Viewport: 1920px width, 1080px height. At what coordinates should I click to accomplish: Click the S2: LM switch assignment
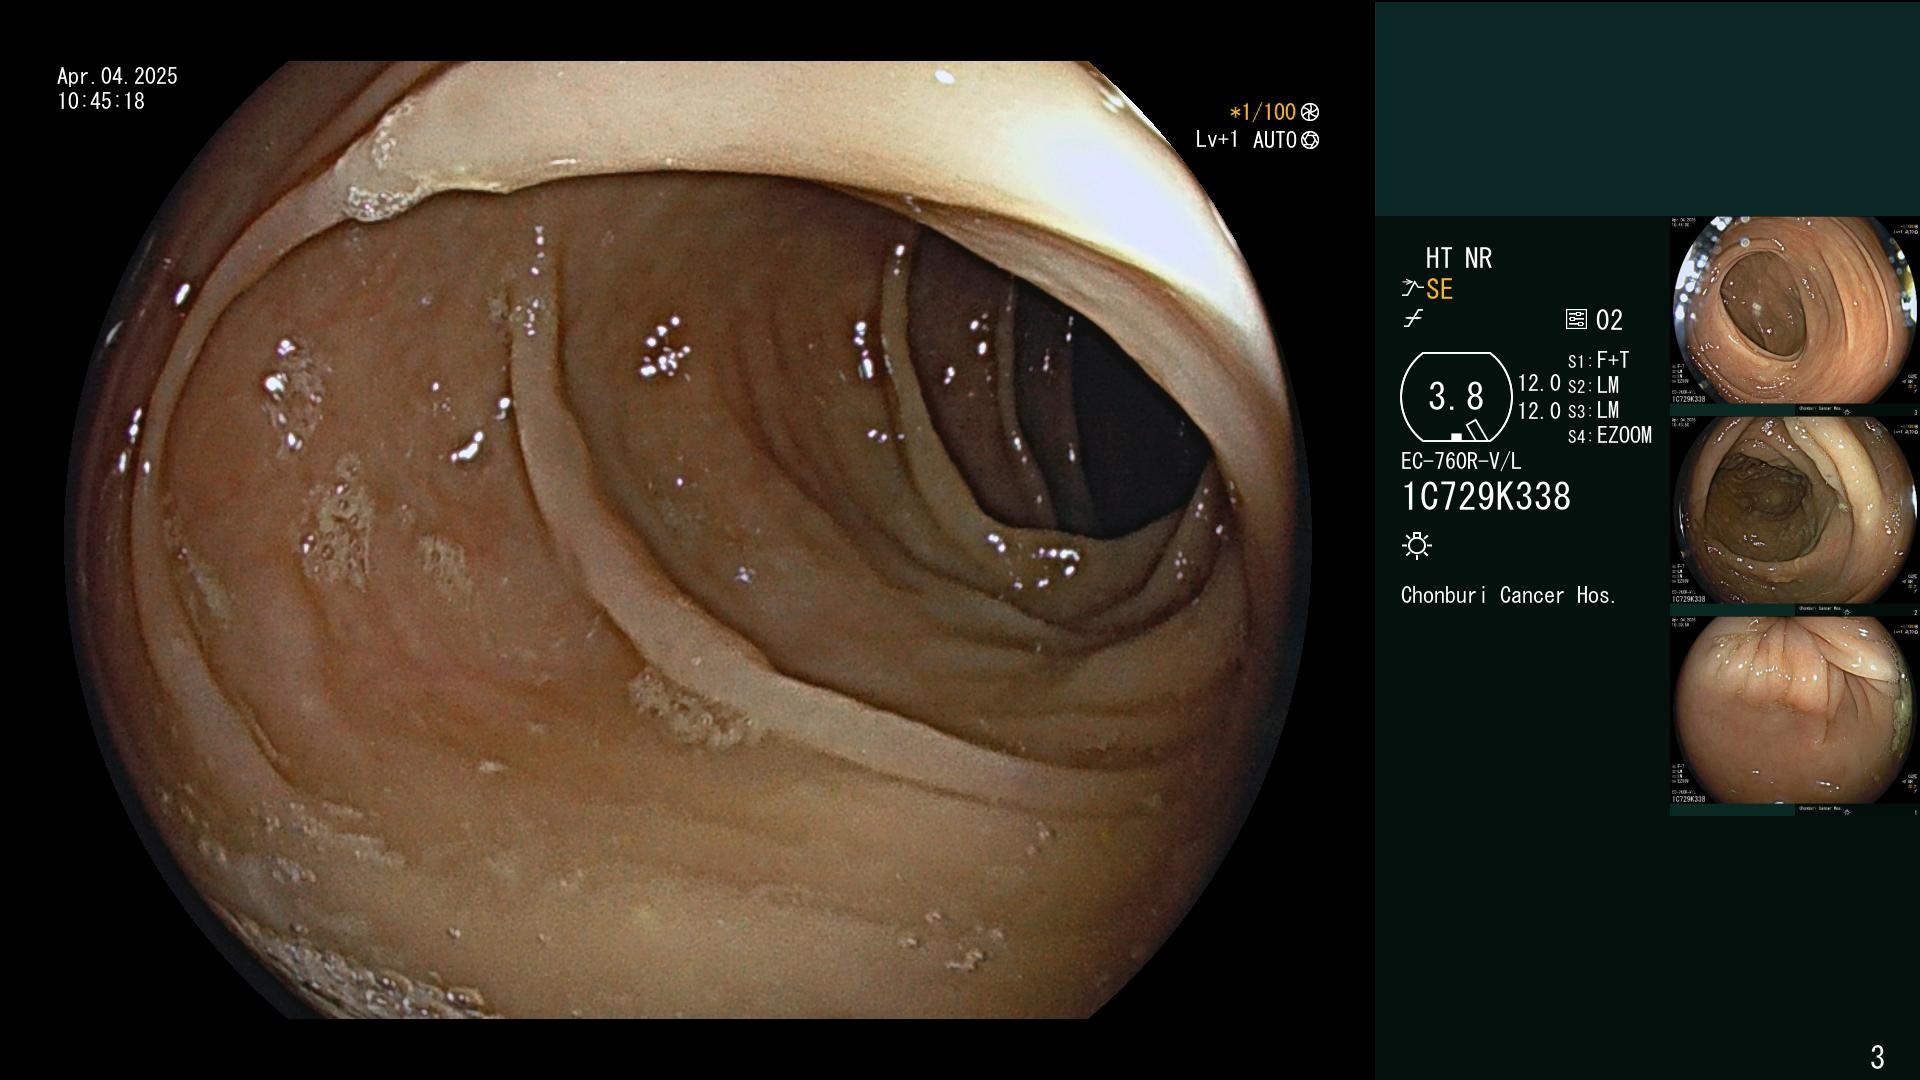coord(1594,385)
